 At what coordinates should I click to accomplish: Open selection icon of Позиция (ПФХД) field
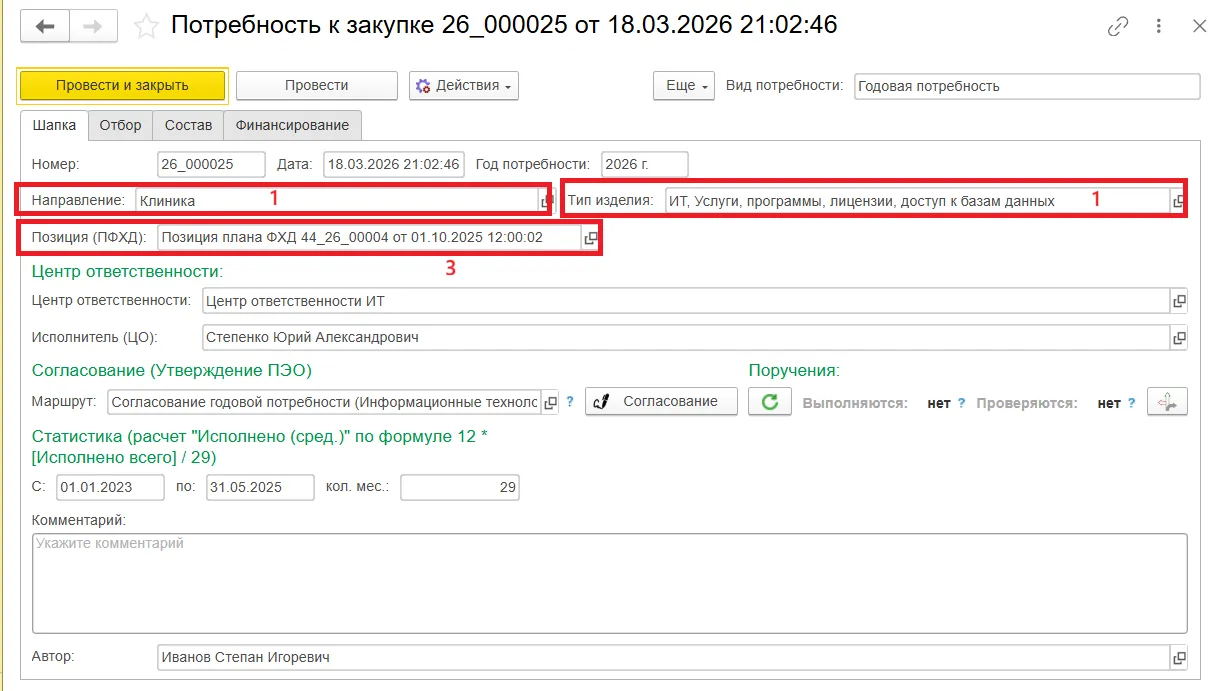(590, 238)
